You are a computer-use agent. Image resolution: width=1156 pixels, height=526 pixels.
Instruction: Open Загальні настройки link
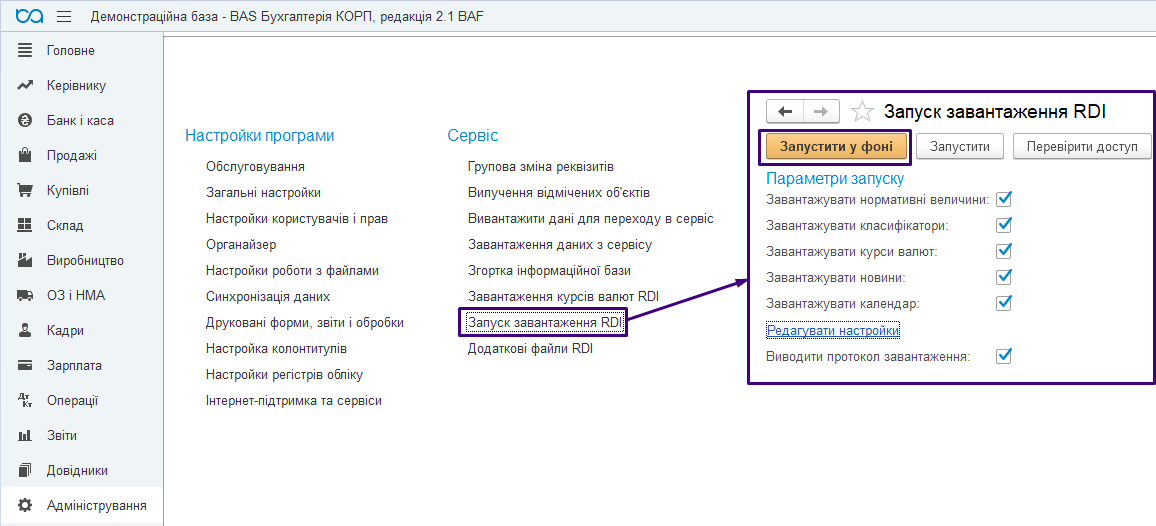[263, 193]
